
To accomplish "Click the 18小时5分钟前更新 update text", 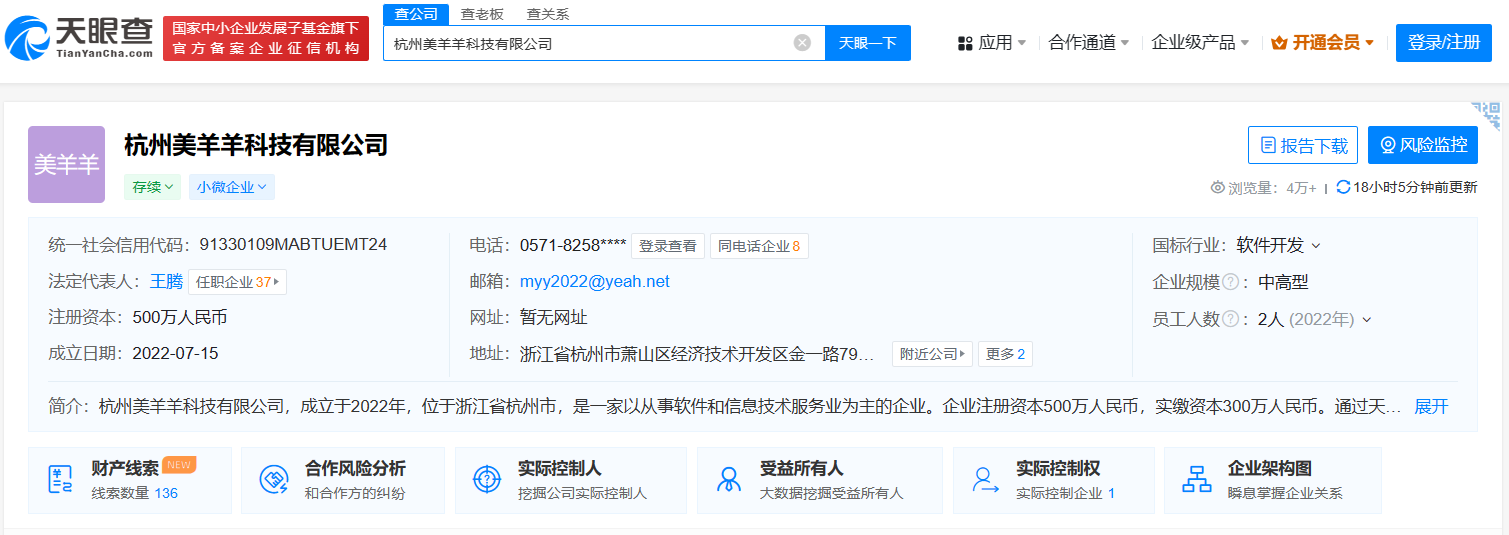I will coord(1415,187).
